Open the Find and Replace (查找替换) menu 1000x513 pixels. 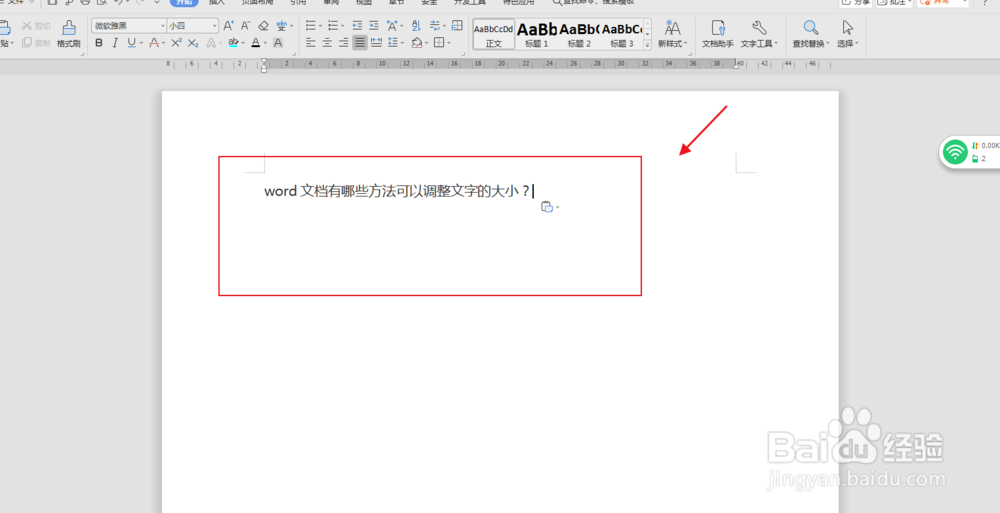(x=811, y=33)
